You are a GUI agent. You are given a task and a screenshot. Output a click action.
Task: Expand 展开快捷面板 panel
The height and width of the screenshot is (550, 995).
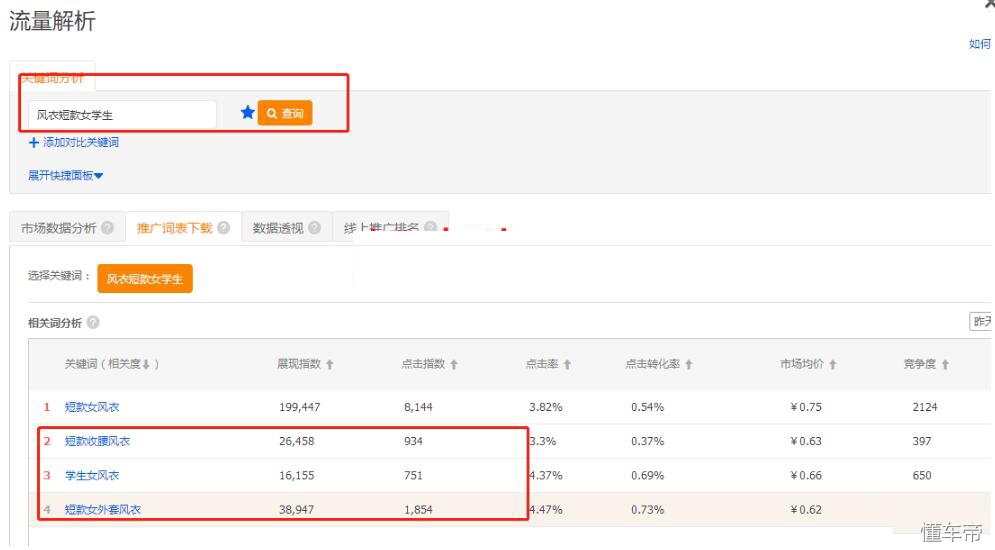[x=65, y=175]
